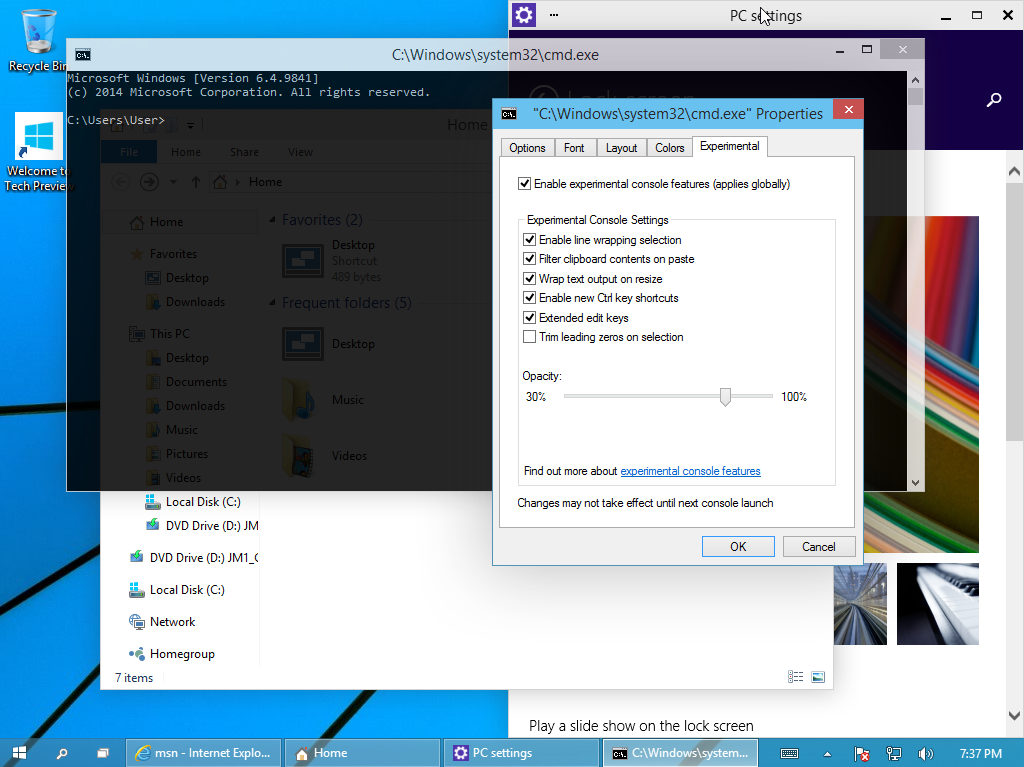Open experimental console features link
This screenshot has height=767, width=1024.
point(690,471)
